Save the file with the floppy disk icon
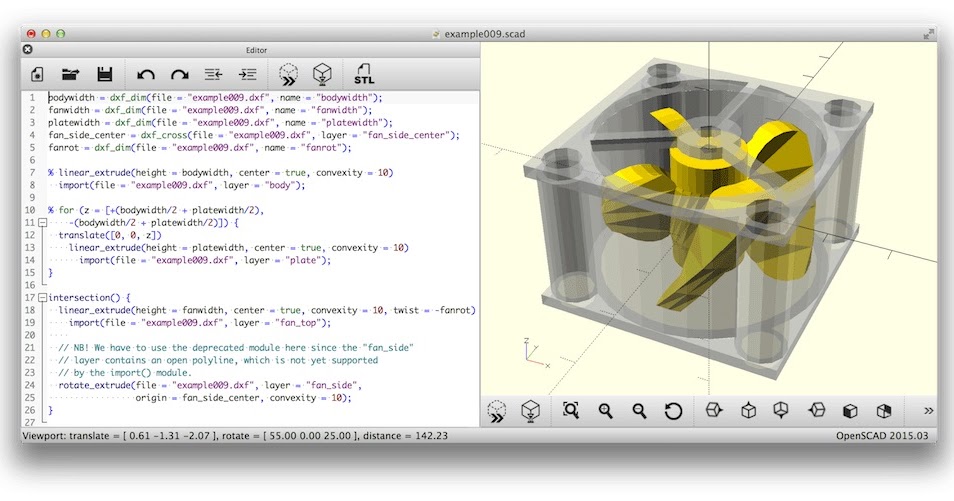 tap(105, 74)
